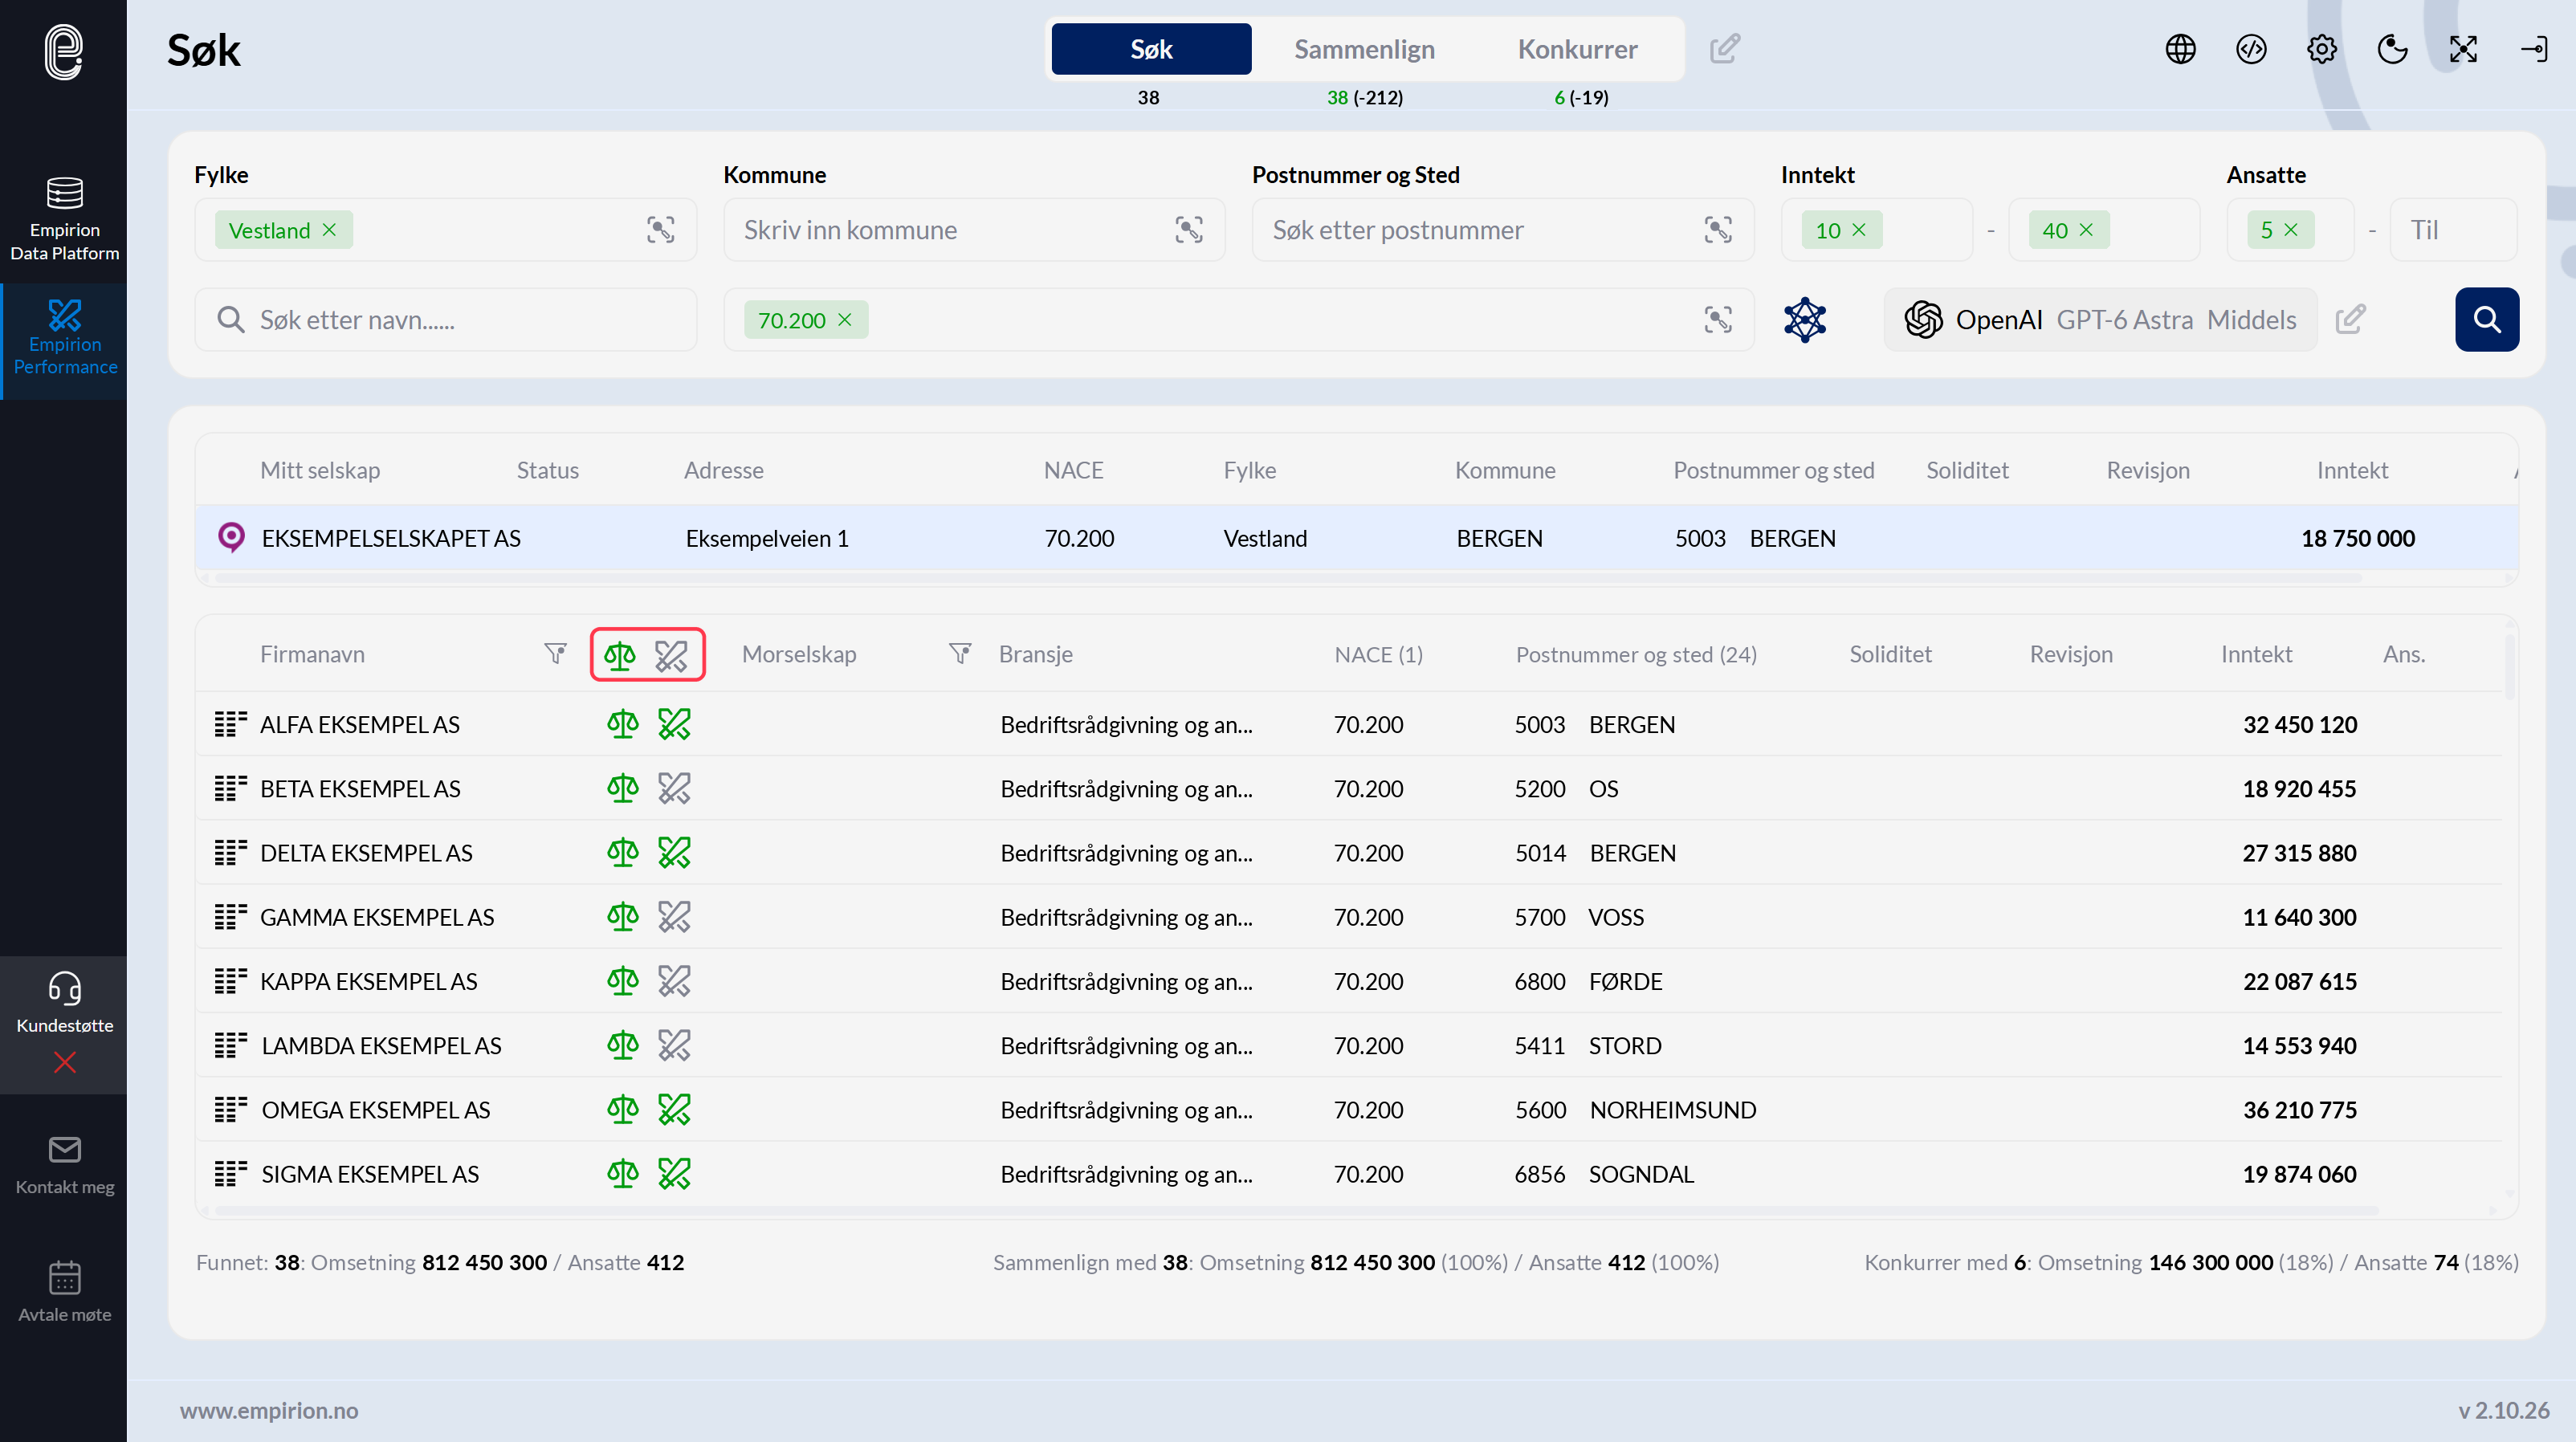The image size is (2576, 1442).
Task: Run search with the blue magnifier button
Action: (x=2487, y=320)
